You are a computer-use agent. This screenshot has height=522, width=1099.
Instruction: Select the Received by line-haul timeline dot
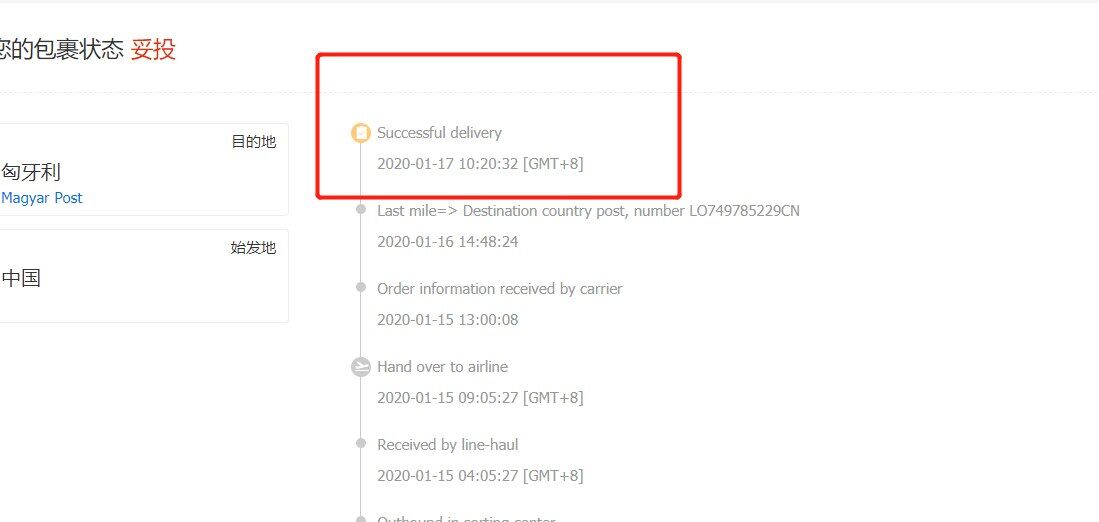(361, 443)
